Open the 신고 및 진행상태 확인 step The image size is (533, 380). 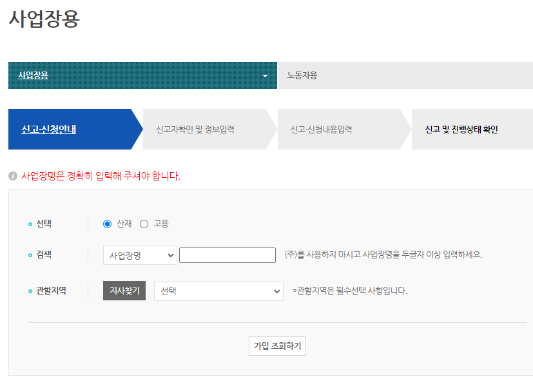(472, 129)
